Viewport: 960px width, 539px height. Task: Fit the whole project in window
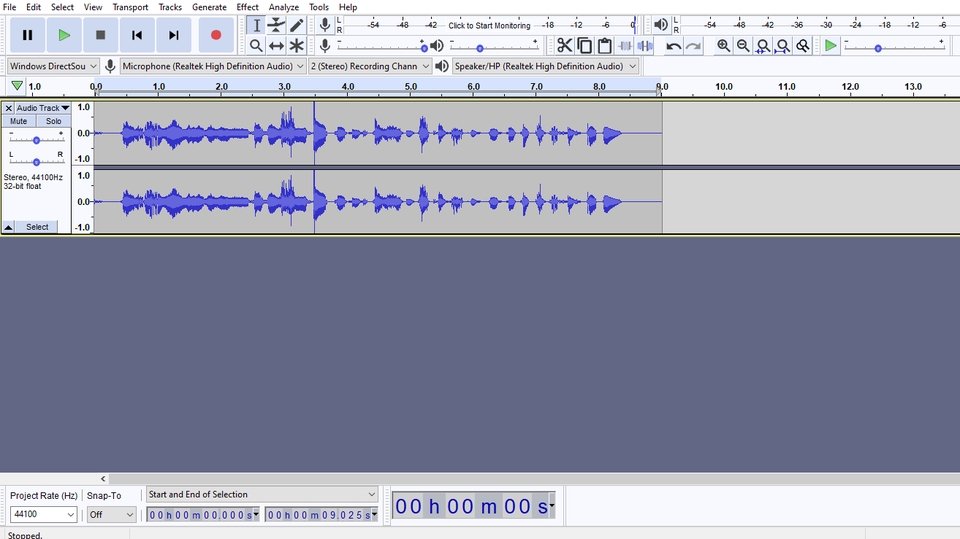782,45
